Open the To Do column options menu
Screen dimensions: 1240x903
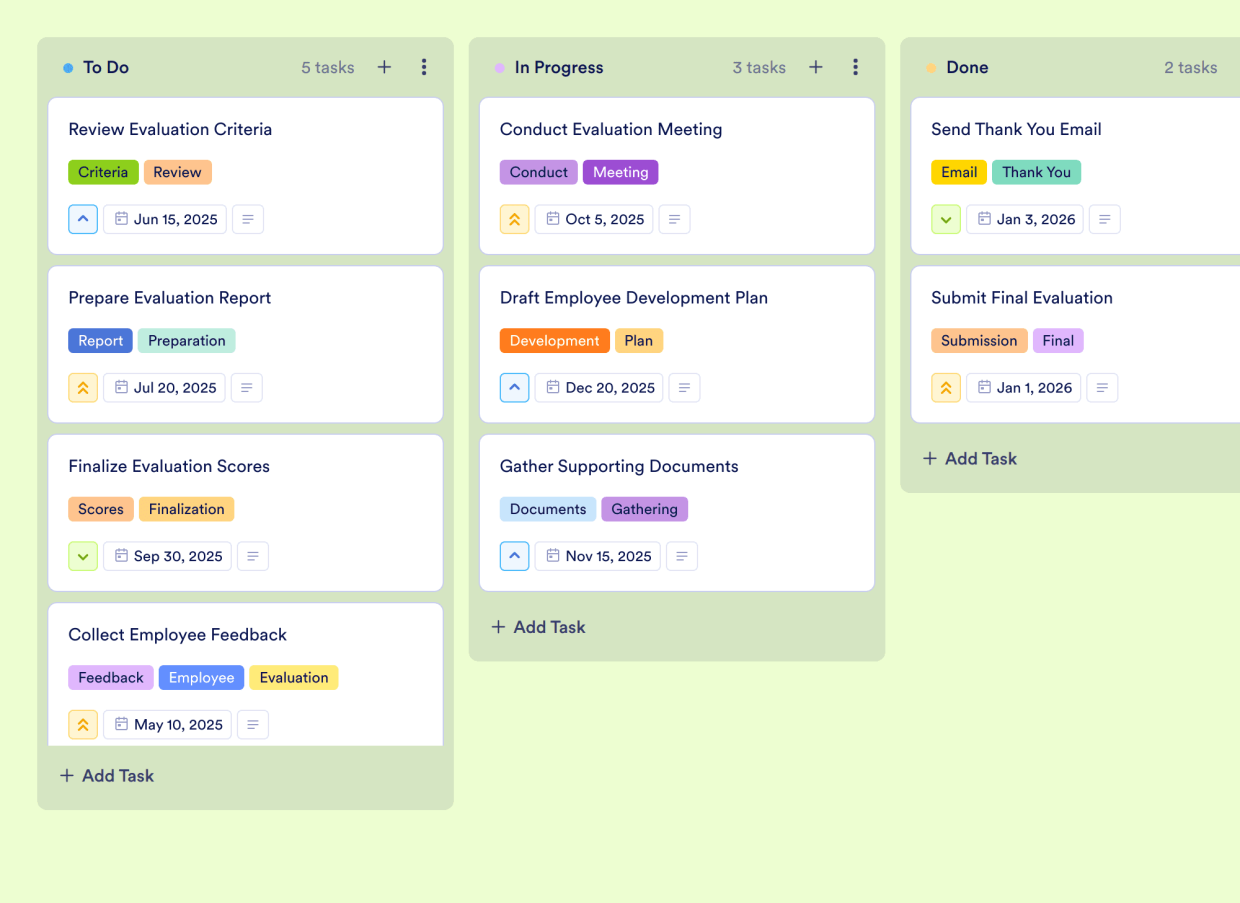[424, 67]
